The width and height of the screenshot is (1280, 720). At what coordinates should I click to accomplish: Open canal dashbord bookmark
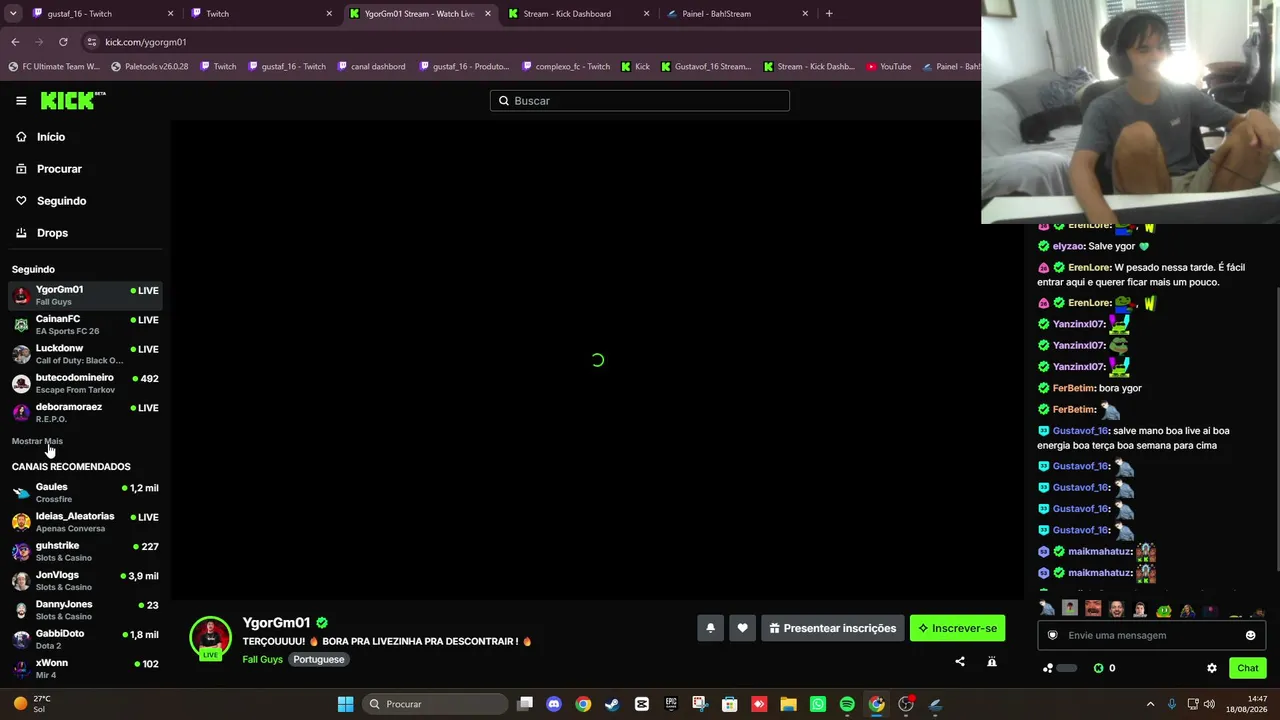[x=371, y=67]
